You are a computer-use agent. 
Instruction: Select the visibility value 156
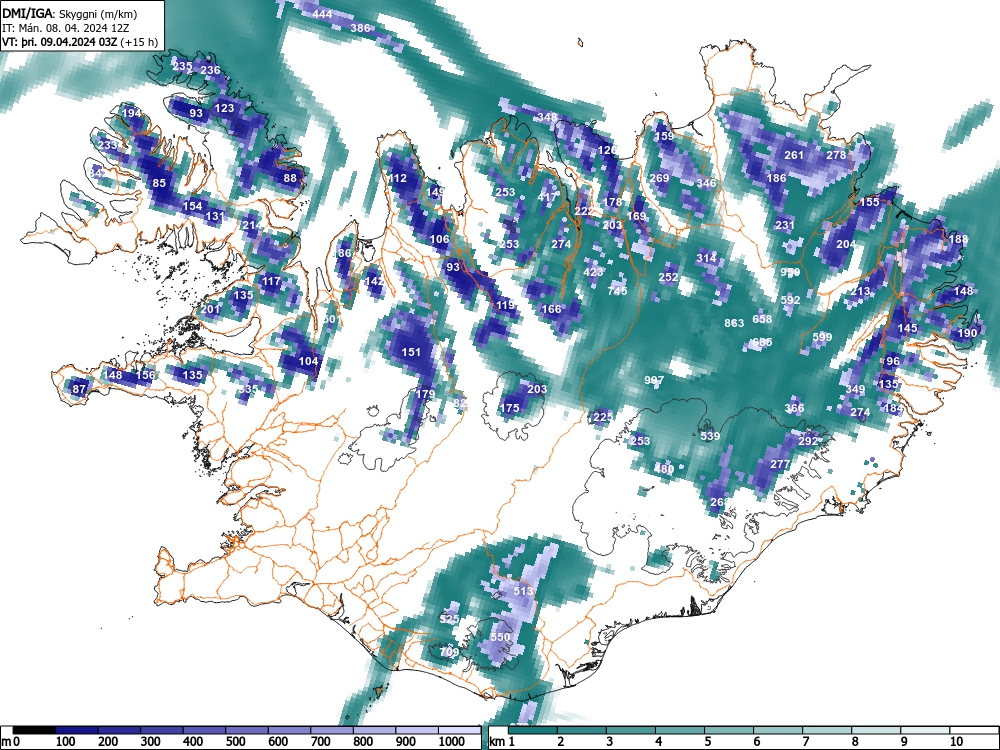point(145,374)
